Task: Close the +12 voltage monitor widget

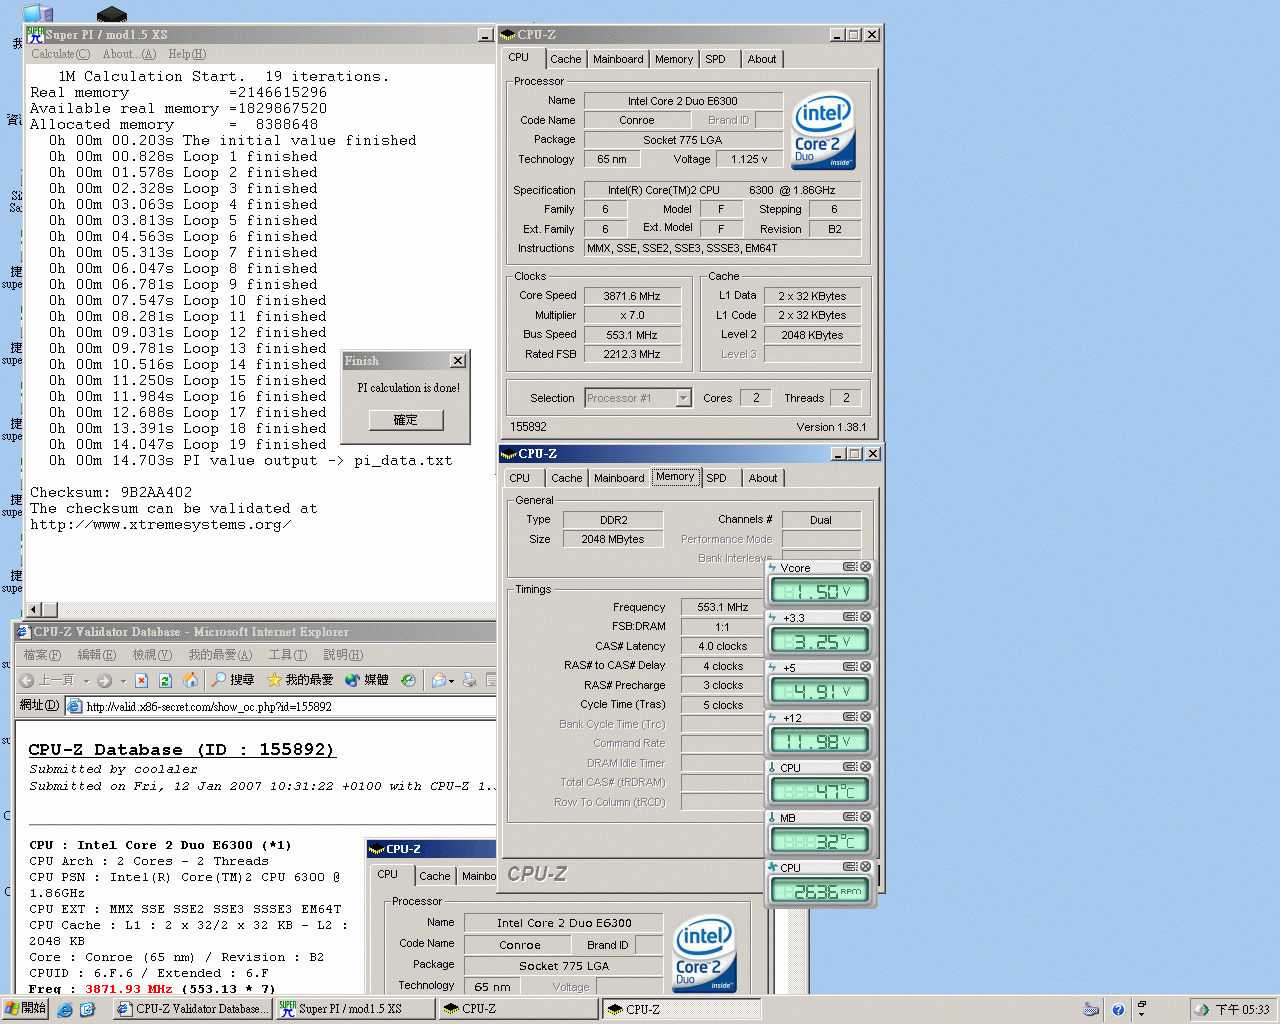Action: pyautogui.click(x=866, y=717)
